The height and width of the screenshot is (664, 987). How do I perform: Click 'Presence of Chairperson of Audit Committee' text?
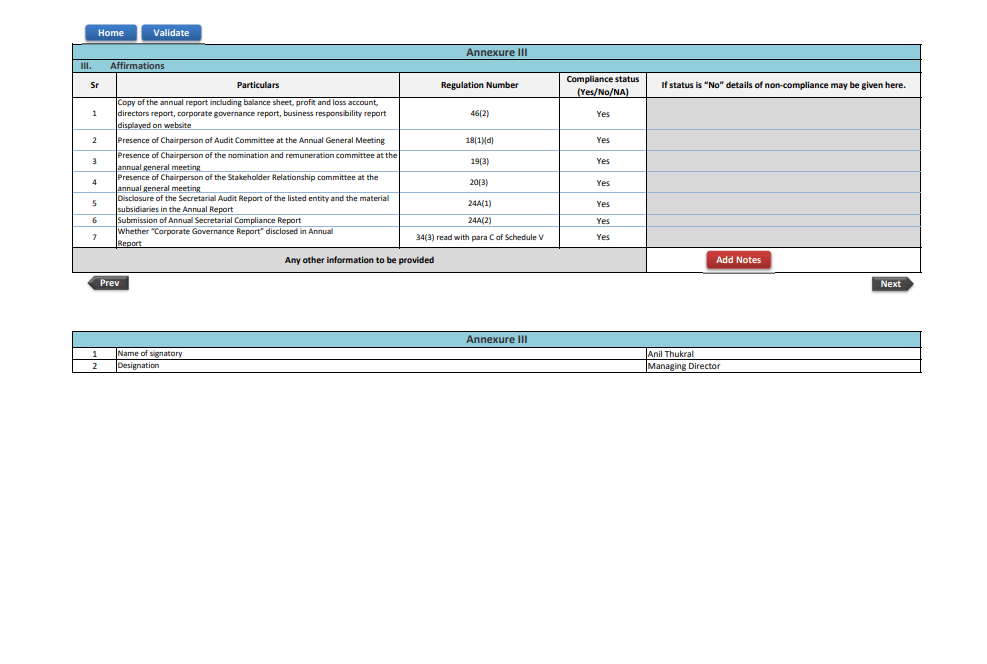(251, 140)
